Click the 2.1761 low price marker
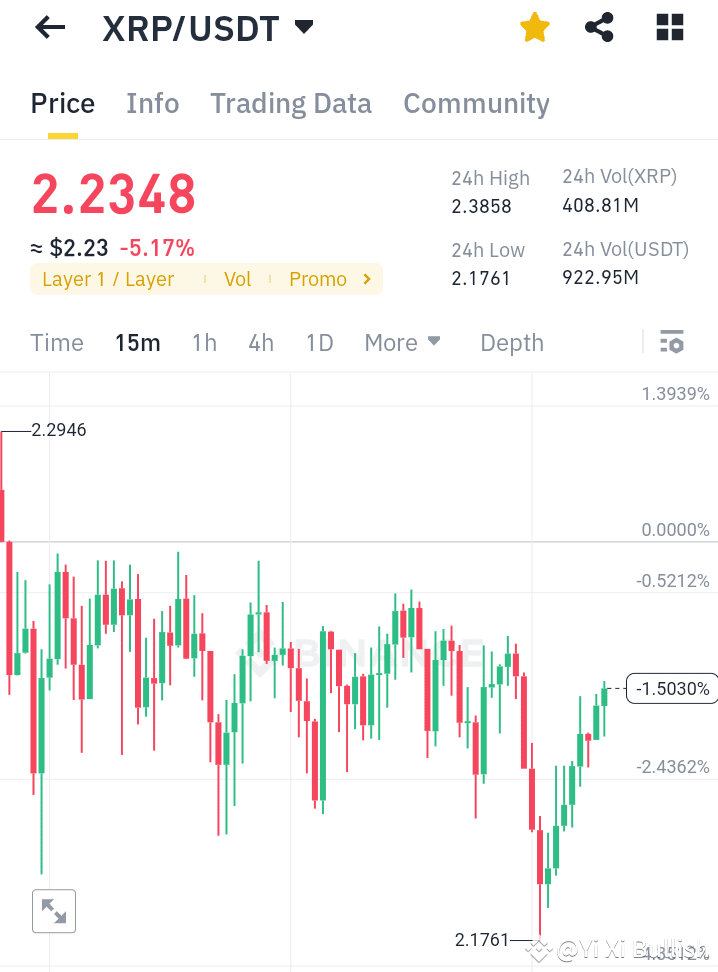This screenshot has height=972, width=718. tap(481, 940)
